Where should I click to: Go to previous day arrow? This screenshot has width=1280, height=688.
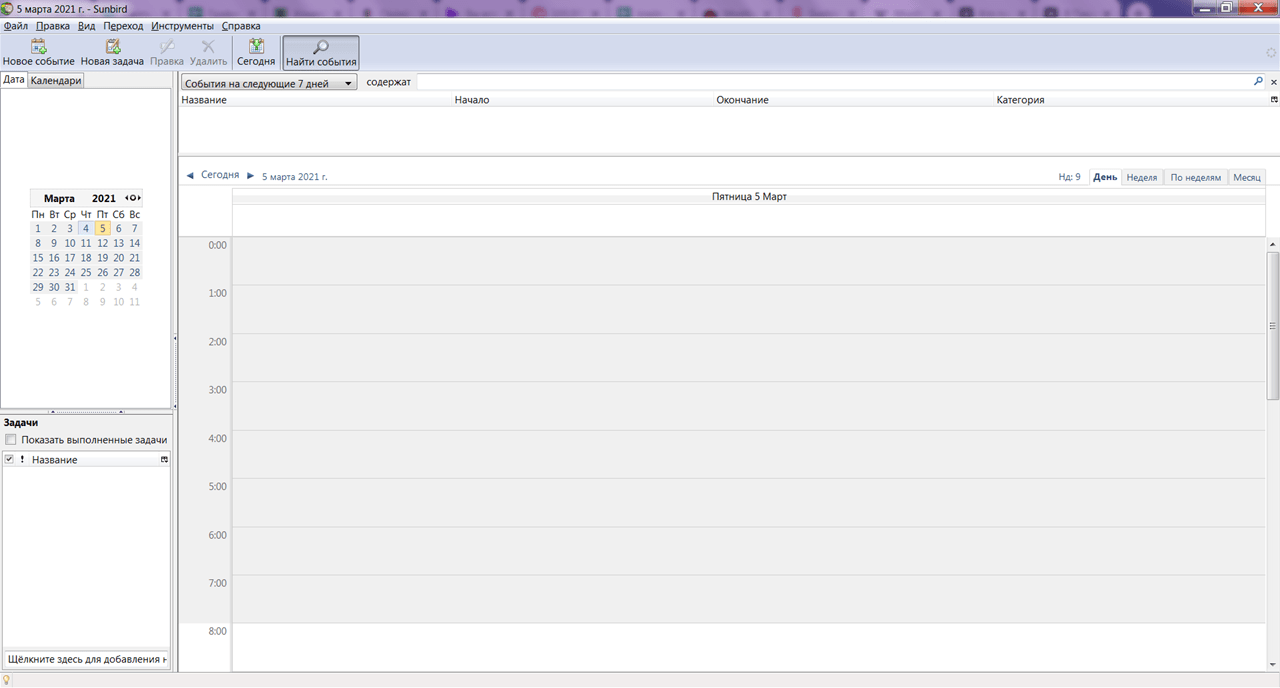click(x=190, y=175)
